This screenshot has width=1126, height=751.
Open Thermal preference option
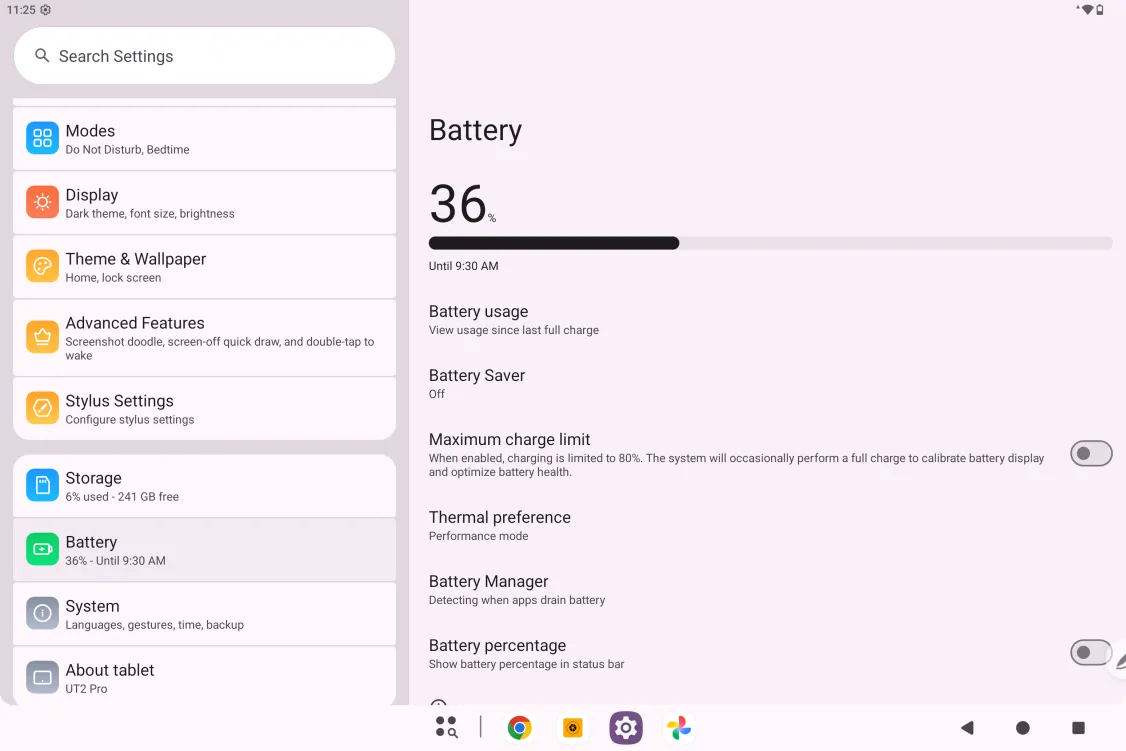770,526
